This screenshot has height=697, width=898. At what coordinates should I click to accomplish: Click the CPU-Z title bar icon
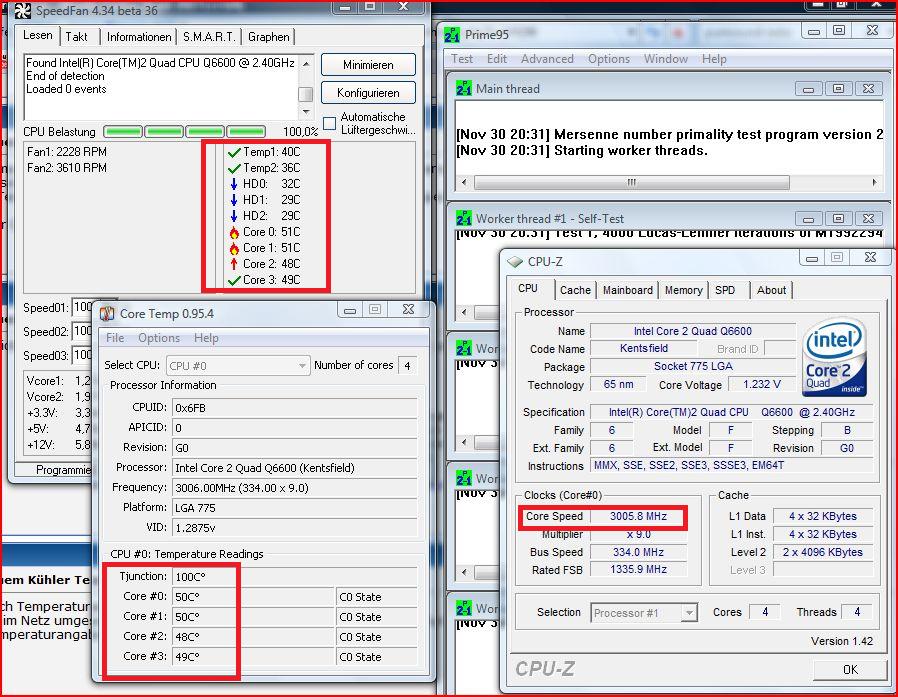(515, 262)
